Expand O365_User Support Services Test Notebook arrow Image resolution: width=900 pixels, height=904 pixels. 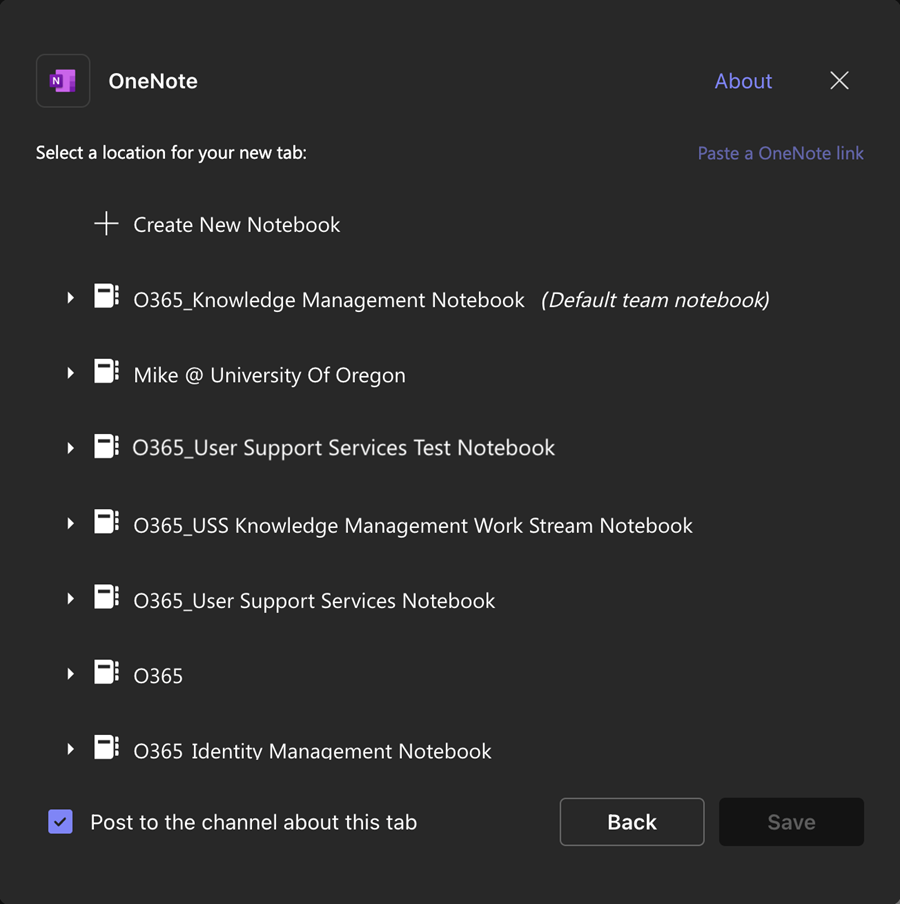[x=70, y=448]
